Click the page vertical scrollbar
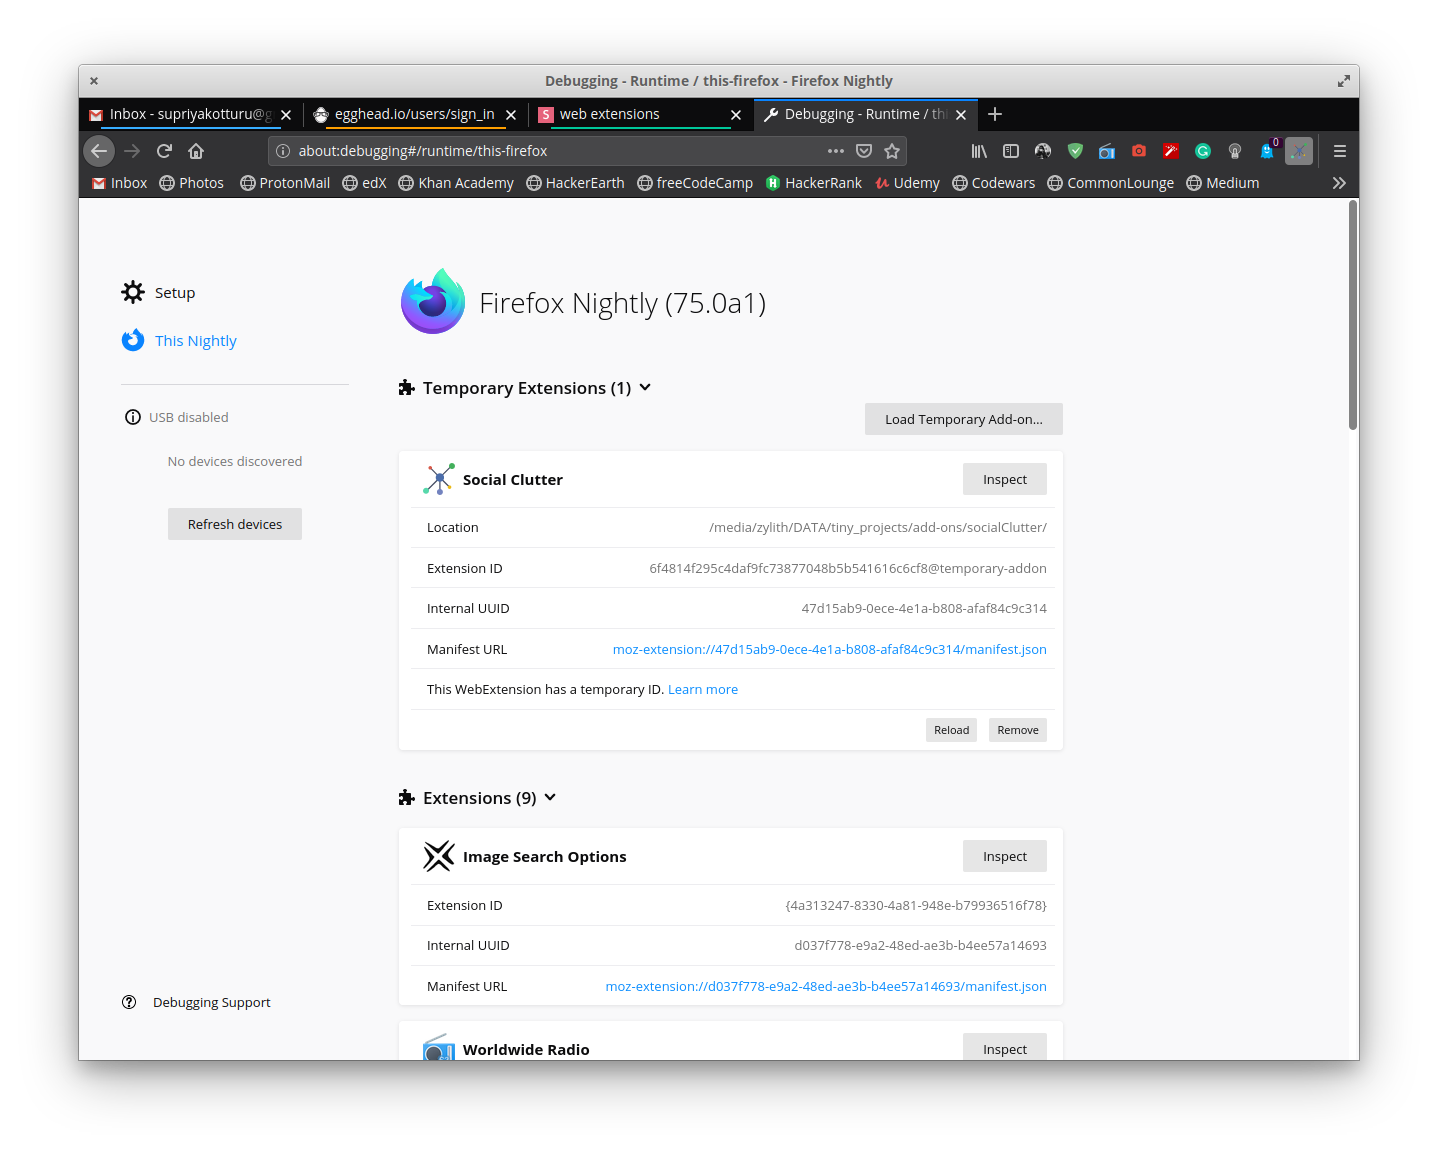 (x=1353, y=315)
